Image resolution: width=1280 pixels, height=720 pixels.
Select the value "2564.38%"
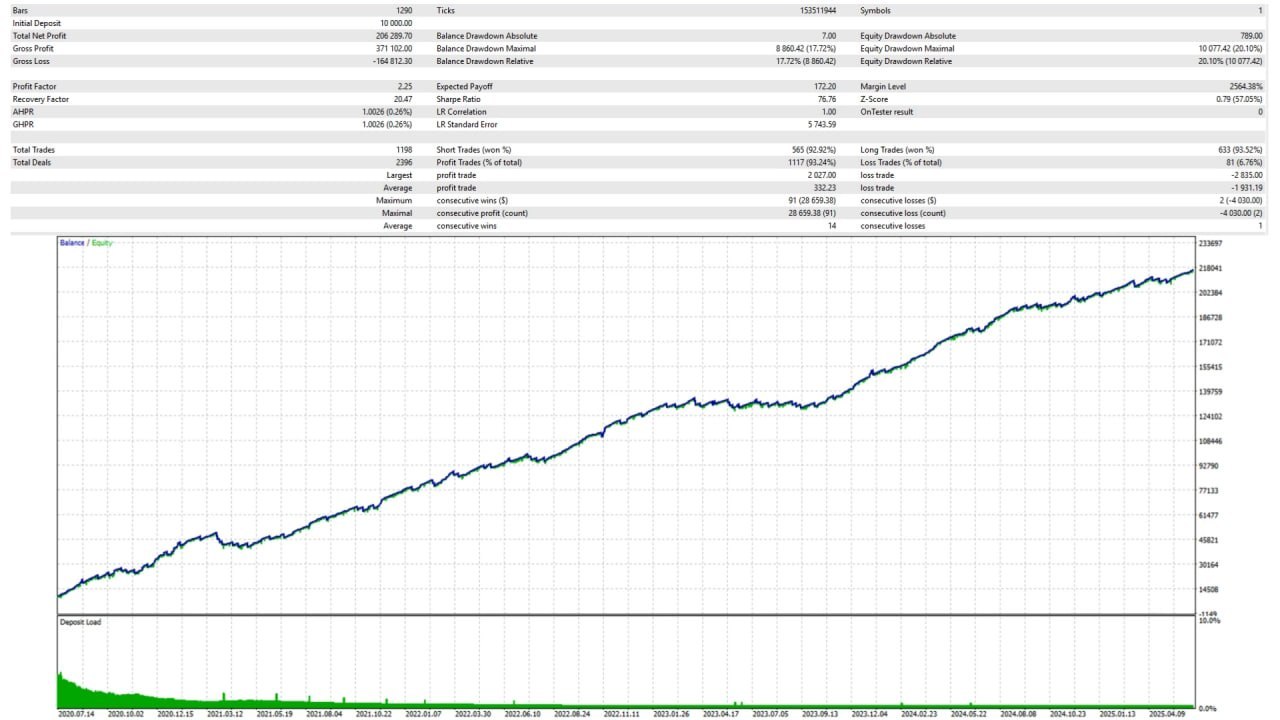pos(1247,87)
